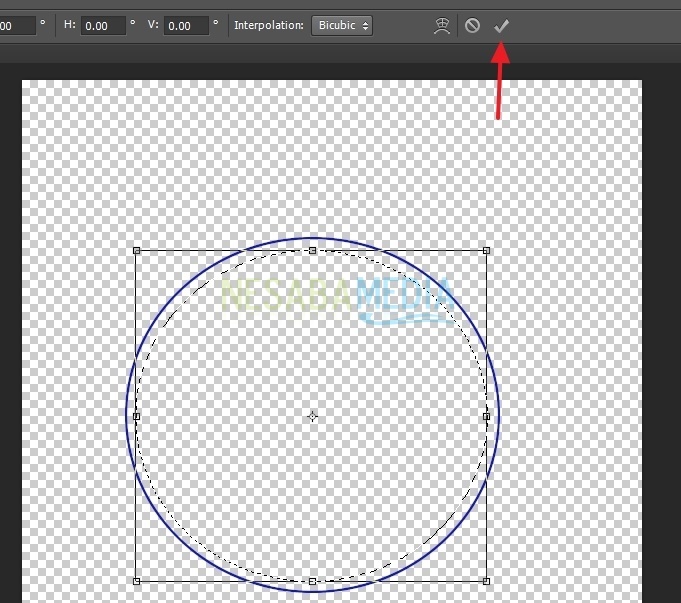
Task: Select the bottom-center transform handle
Action: (312, 581)
